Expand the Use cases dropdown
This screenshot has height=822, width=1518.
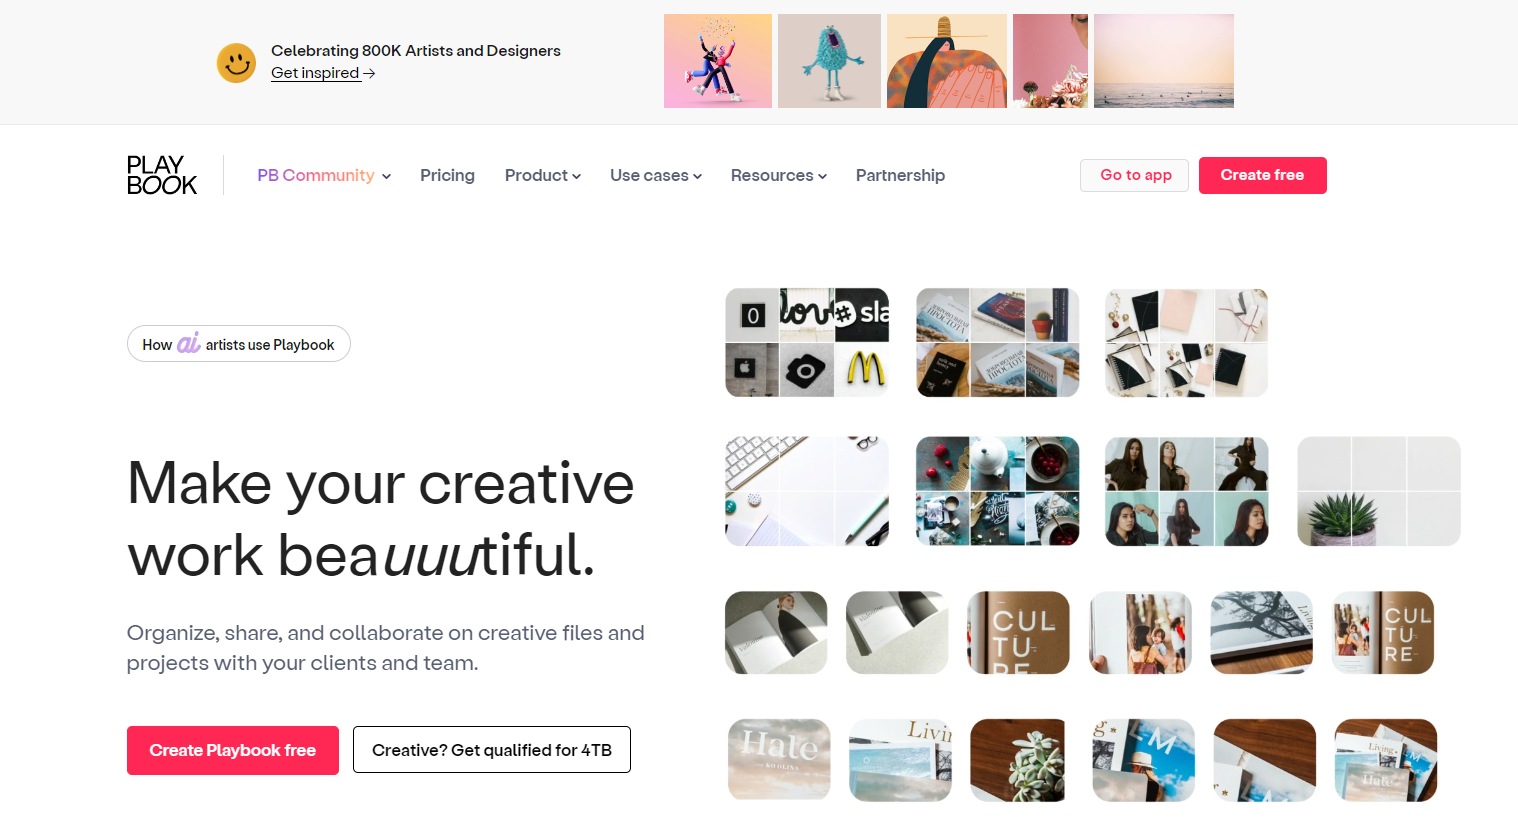[x=656, y=175]
